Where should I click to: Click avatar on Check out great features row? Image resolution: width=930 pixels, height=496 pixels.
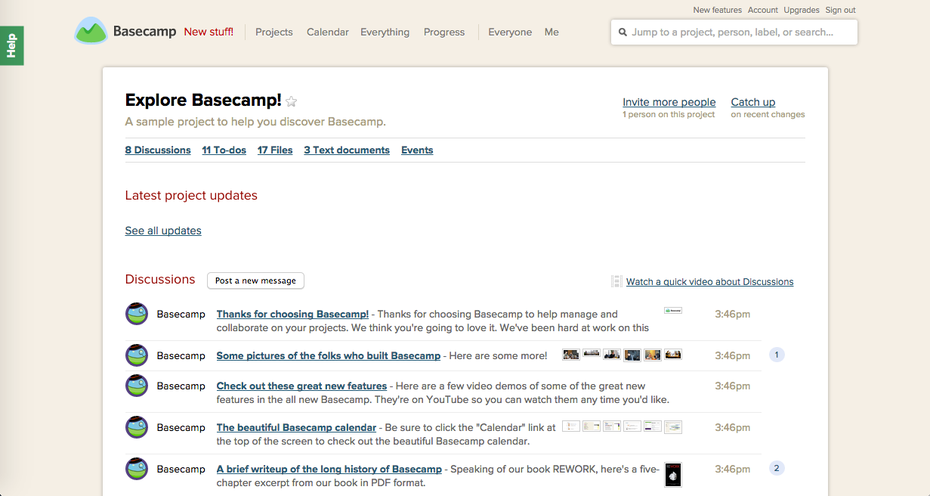pyautogui.click(x=136, y=386)
